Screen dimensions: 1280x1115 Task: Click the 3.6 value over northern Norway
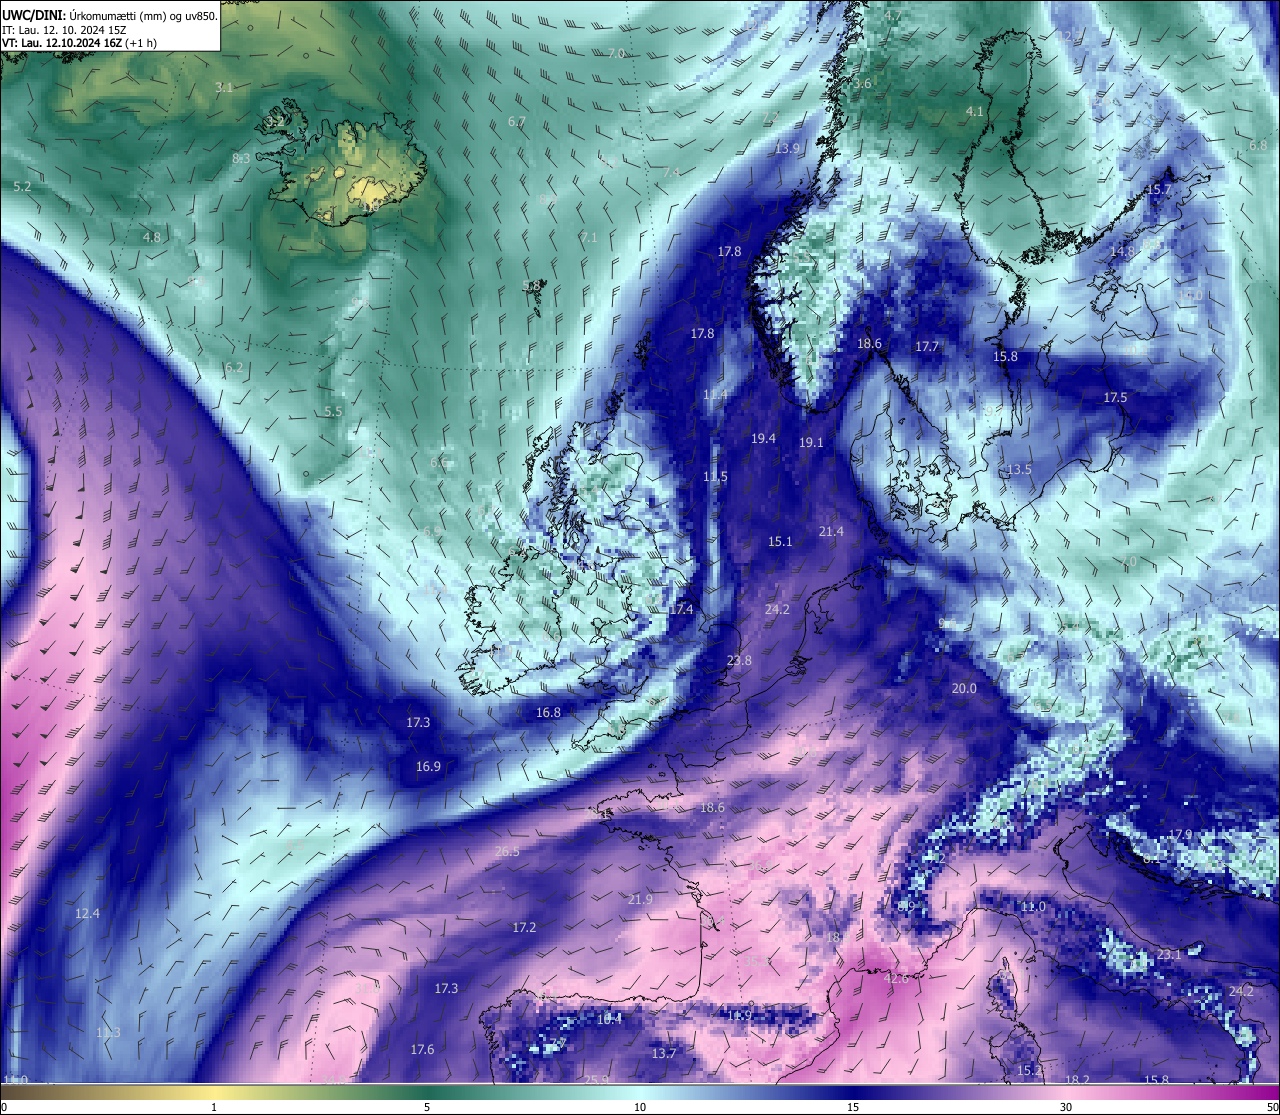click(x=862, y=84)
